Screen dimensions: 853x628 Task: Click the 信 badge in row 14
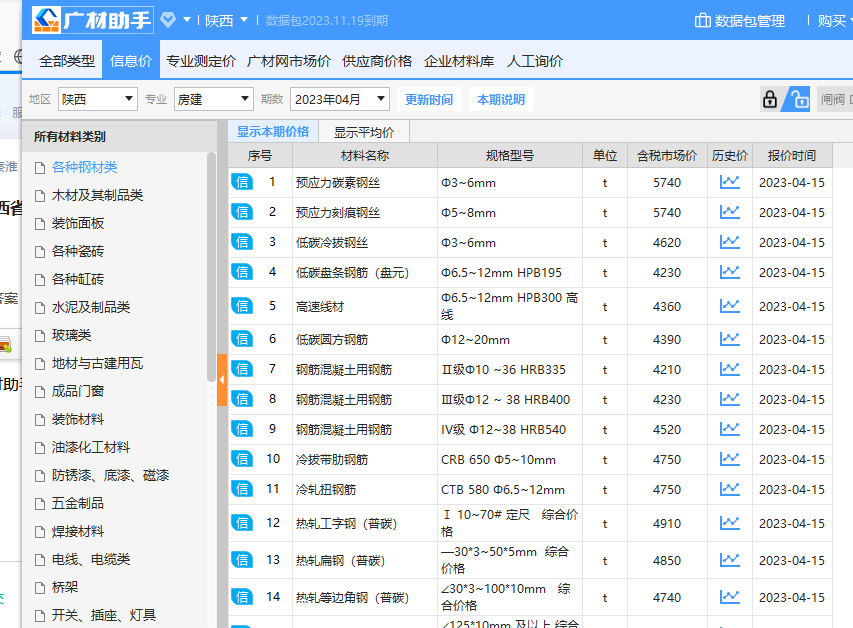242,597
